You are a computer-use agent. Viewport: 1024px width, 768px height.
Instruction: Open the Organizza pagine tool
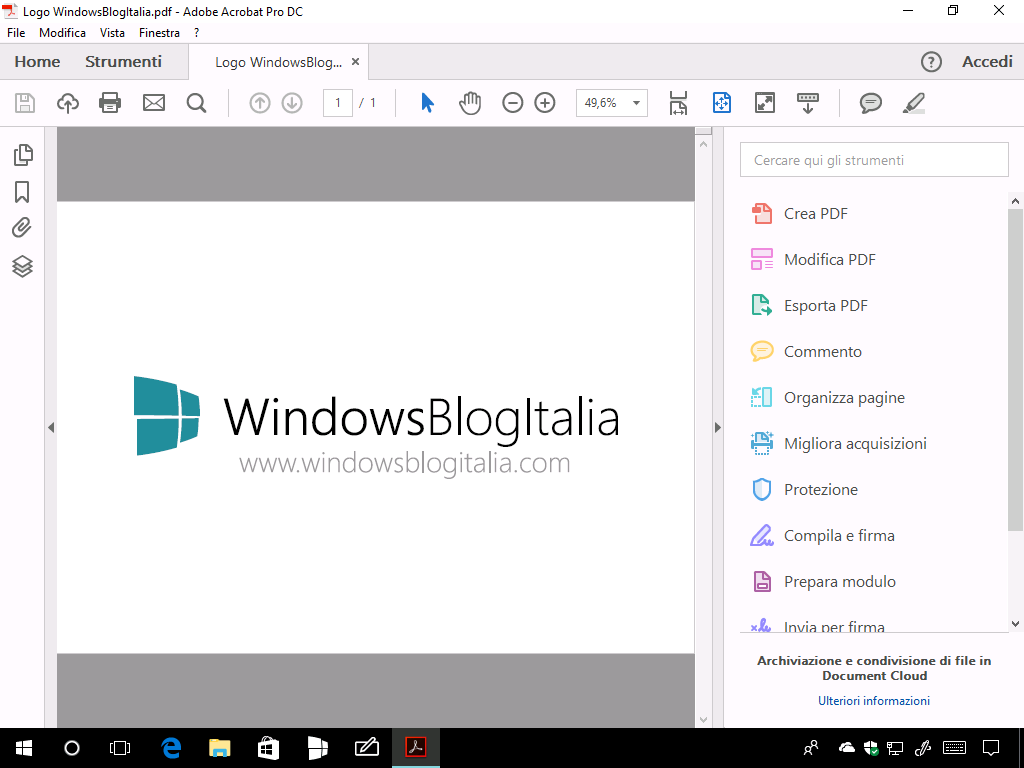[829, 398]
